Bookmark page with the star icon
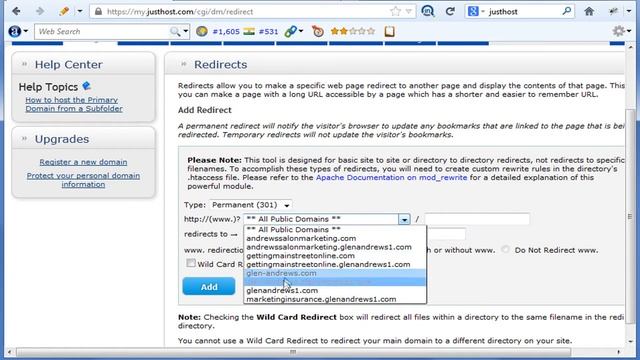This screenshot has width=640, height=360. tap(395, 11)
